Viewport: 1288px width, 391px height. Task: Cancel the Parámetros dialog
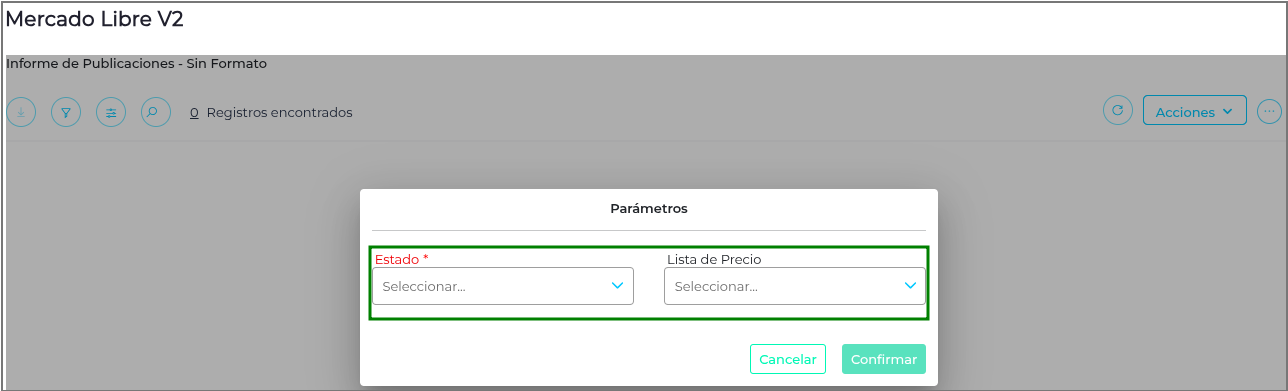click(x=788, y=359)
